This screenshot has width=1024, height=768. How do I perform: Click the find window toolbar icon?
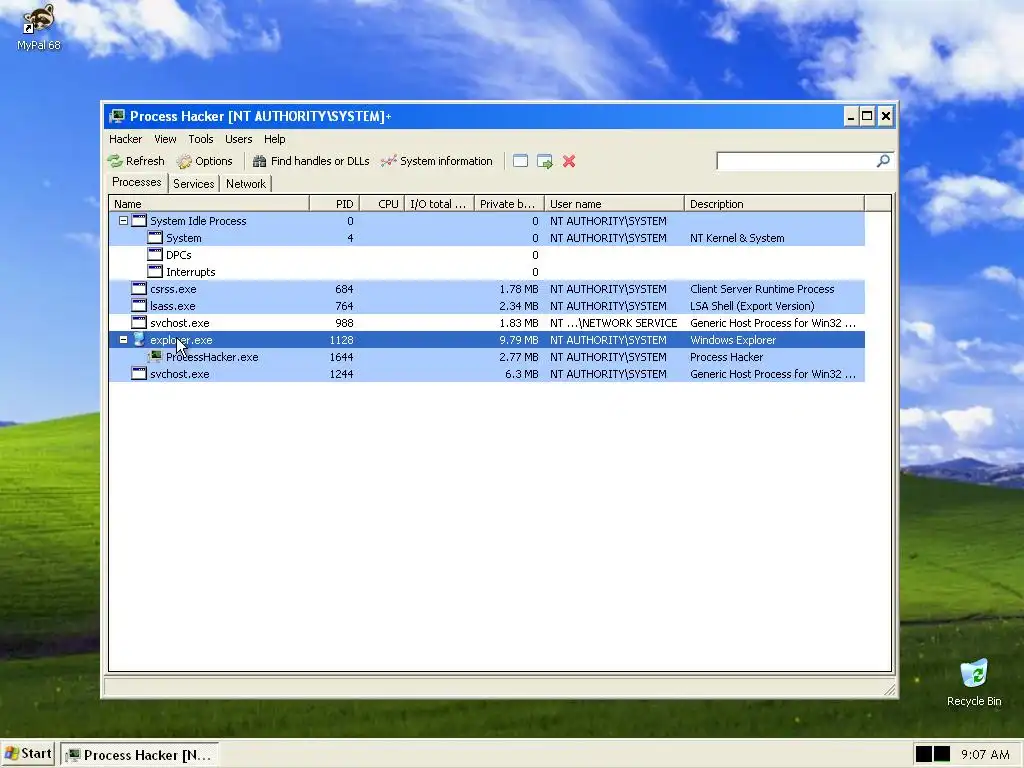tap(520, 161)
